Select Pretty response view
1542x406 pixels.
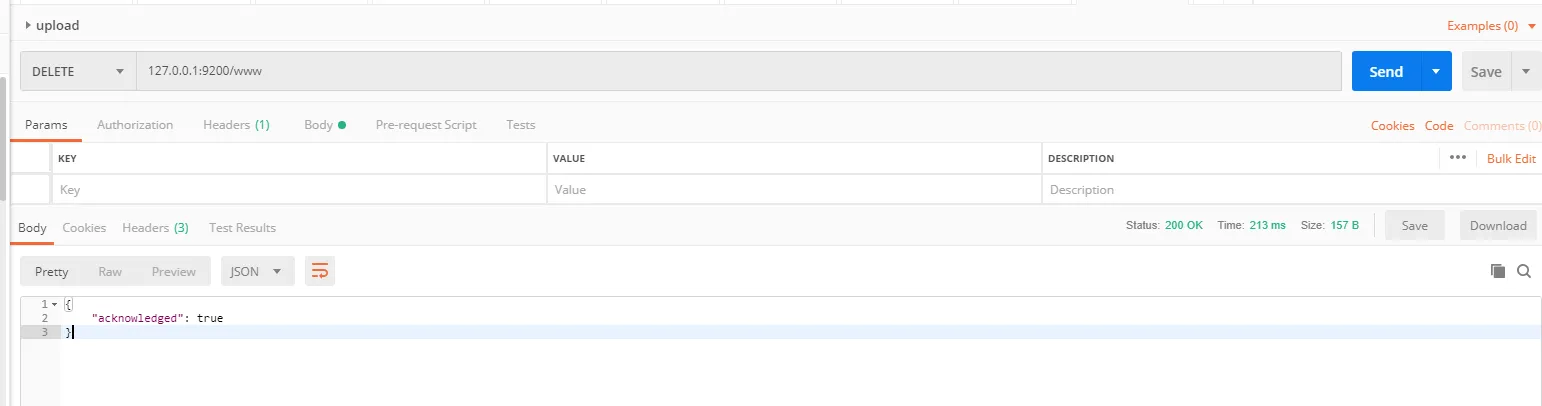click(52, 271)
